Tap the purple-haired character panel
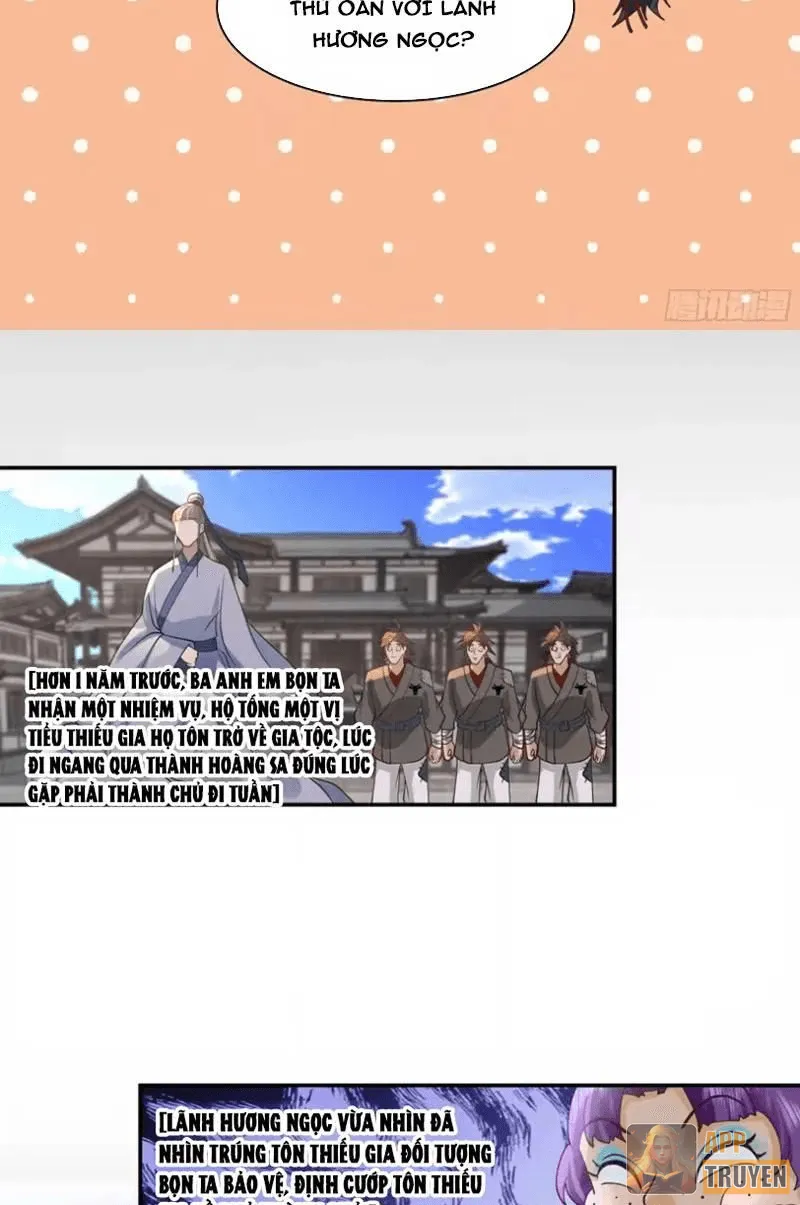The image size is (800, 1205). click(469, 1144)
